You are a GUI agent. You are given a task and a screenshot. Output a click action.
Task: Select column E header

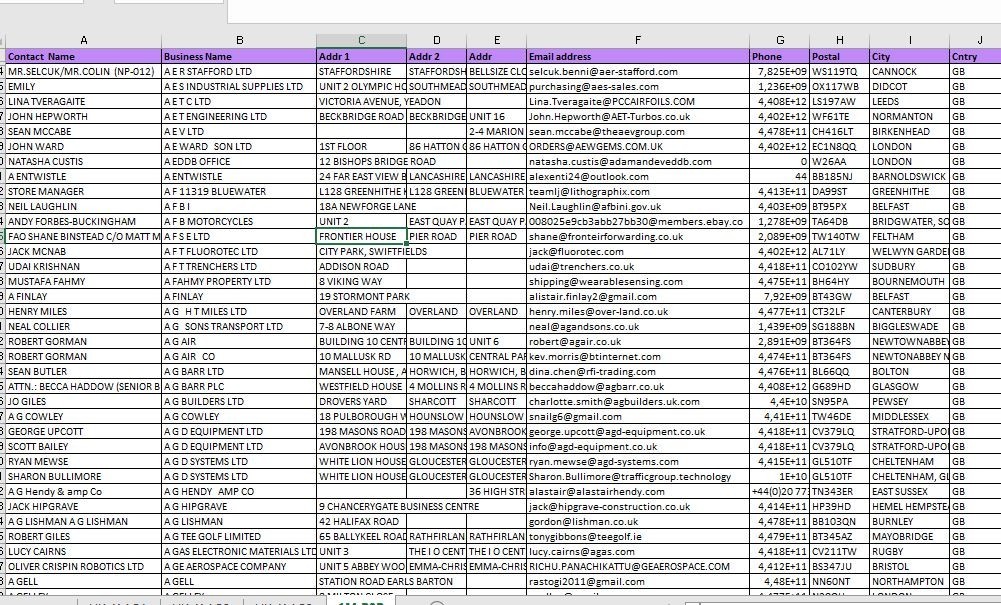(497, 40)
